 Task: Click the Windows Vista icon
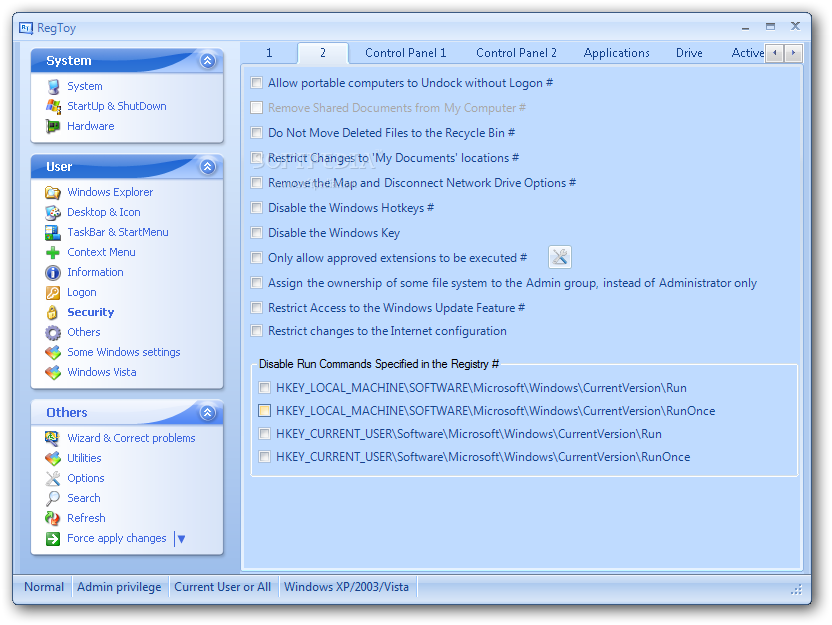point(53,372)
